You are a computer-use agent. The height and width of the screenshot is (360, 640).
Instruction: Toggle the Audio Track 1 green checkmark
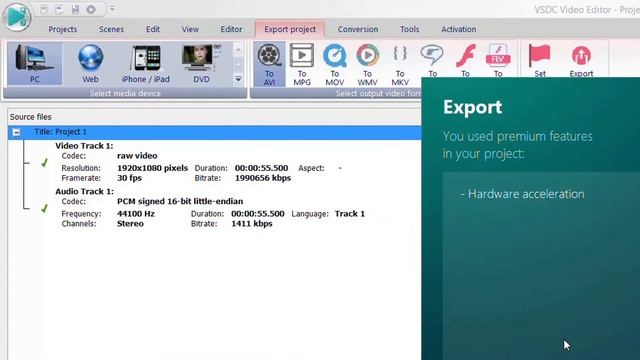coord(44,209)
